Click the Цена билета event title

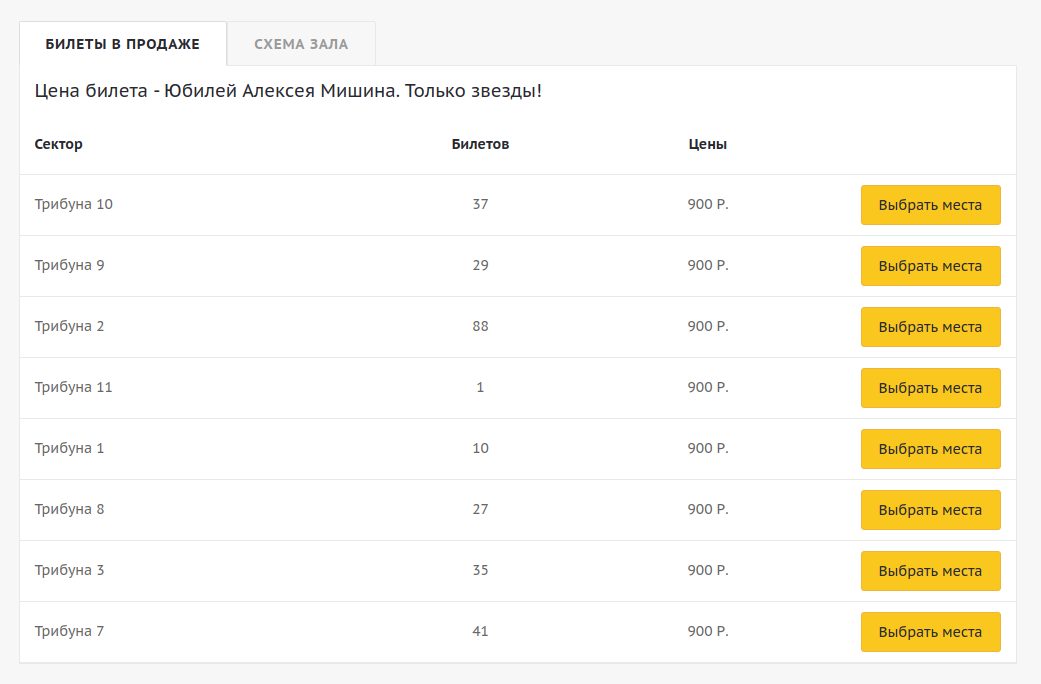click(288, 92)
